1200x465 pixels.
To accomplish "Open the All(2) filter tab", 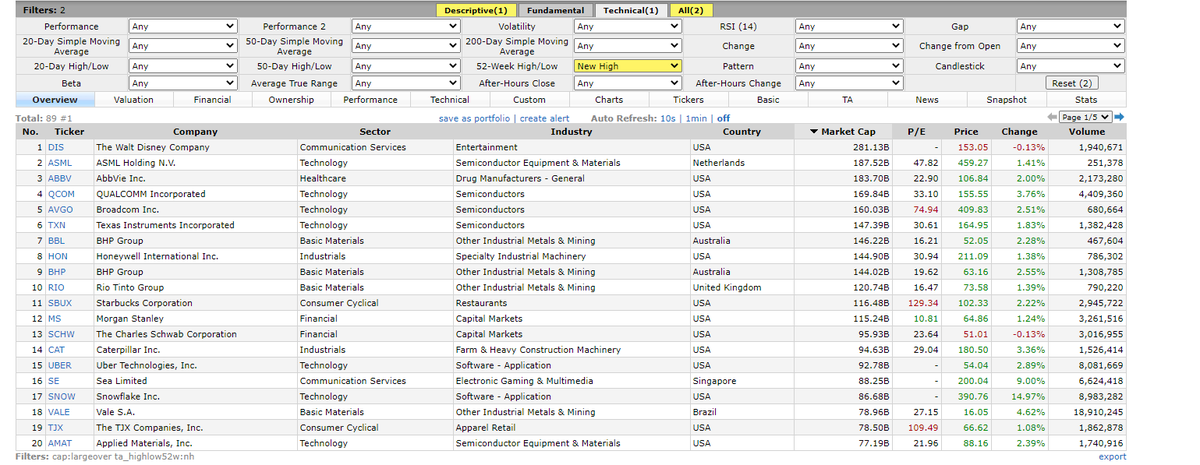I will tap(691, 10).
